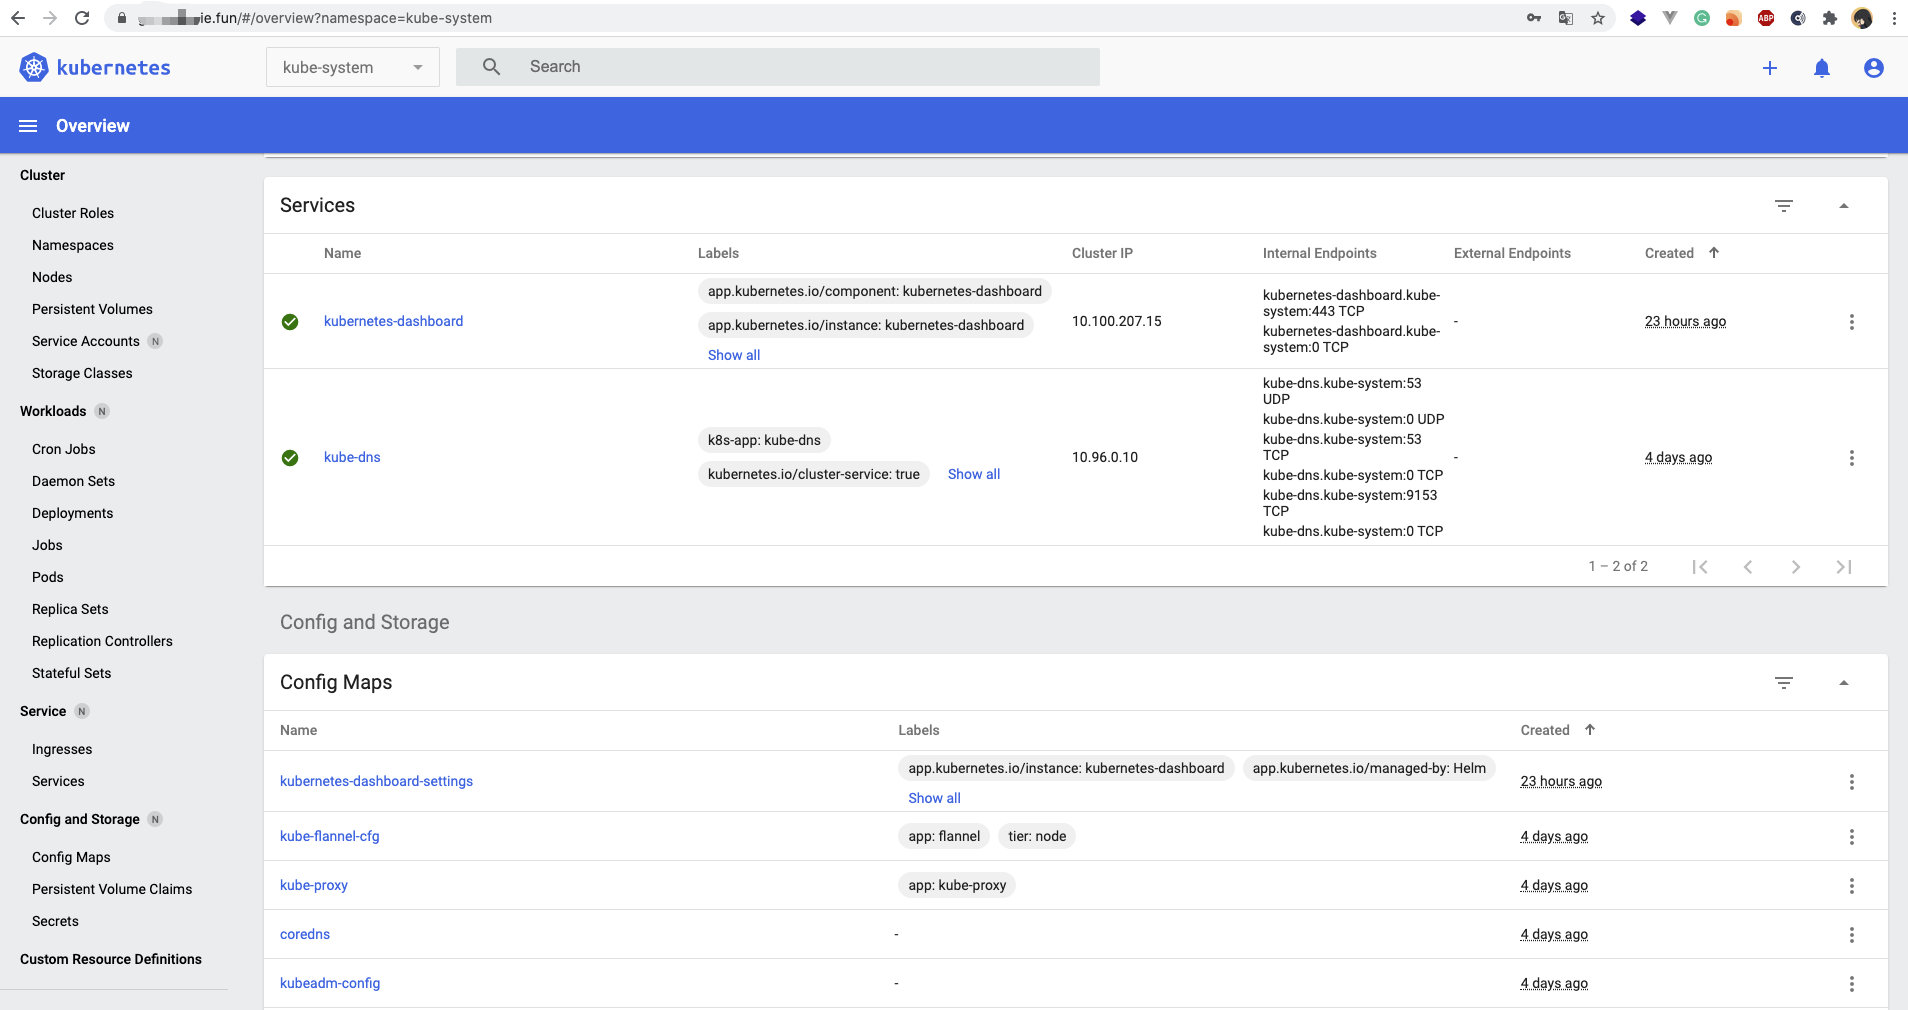
Task: Open Namespaces in sidebar
Action: [73, 245]
